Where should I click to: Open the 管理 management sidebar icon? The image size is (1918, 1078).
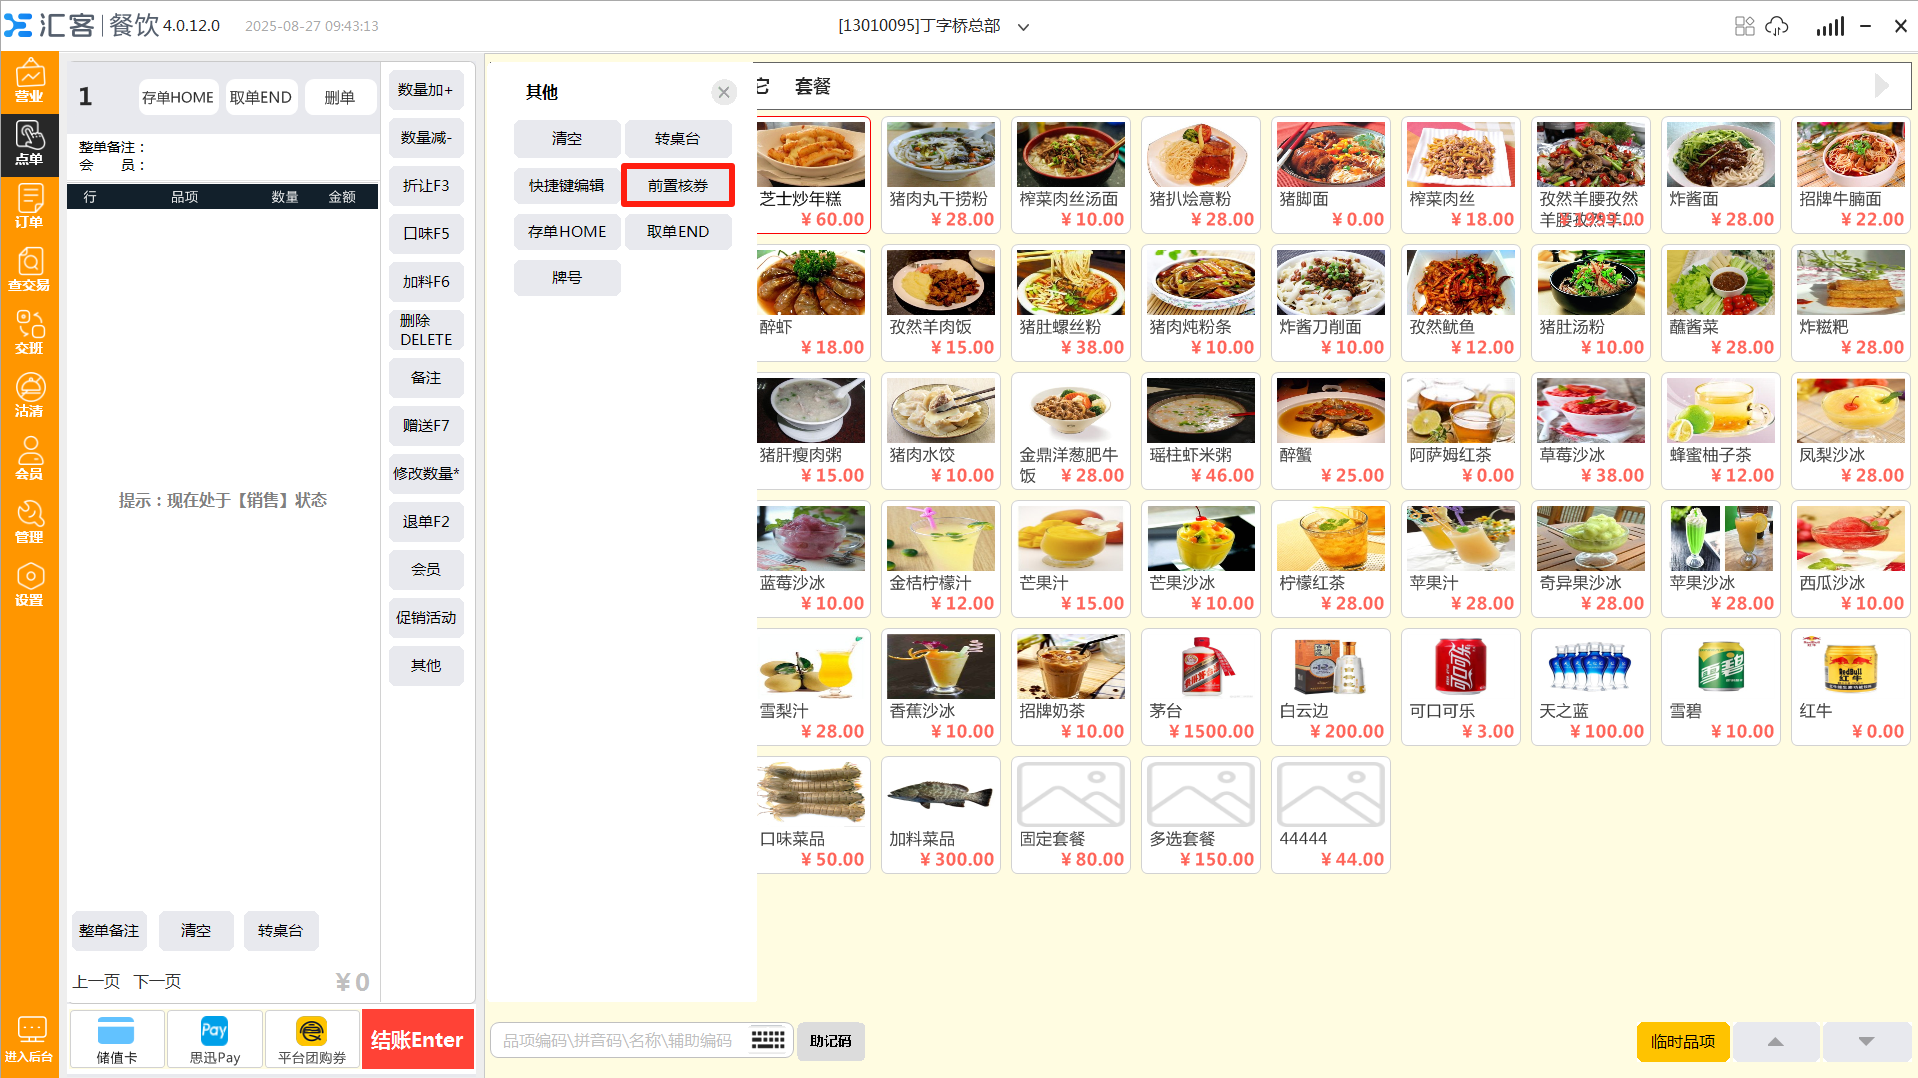29,523
